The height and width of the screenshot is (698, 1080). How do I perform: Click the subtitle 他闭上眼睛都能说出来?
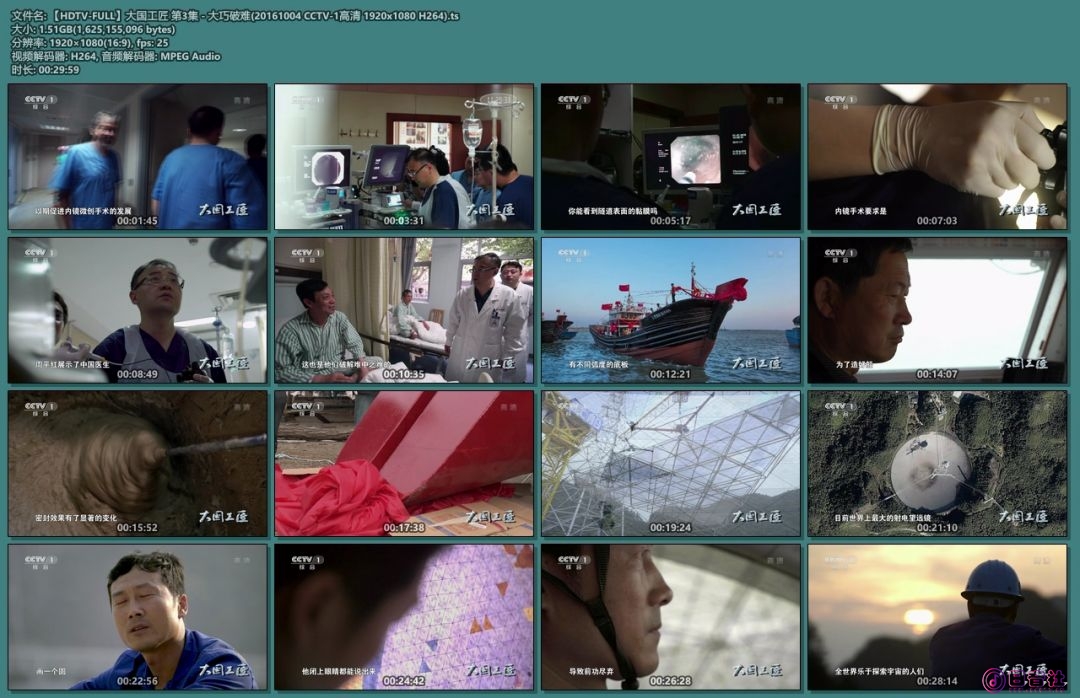coord(339,671)
